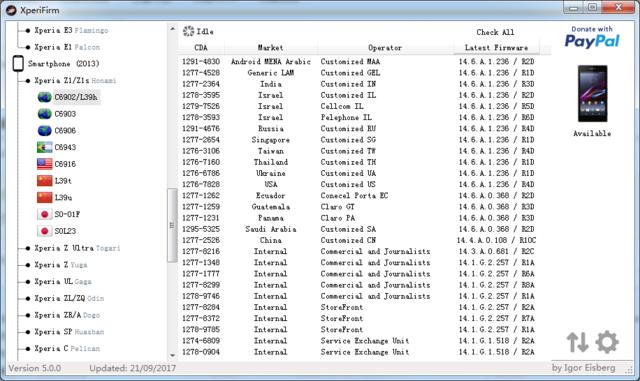Viewport: 640px width, 381px height.
Task: Select the C6903 model label
Action: pos(65,114)
